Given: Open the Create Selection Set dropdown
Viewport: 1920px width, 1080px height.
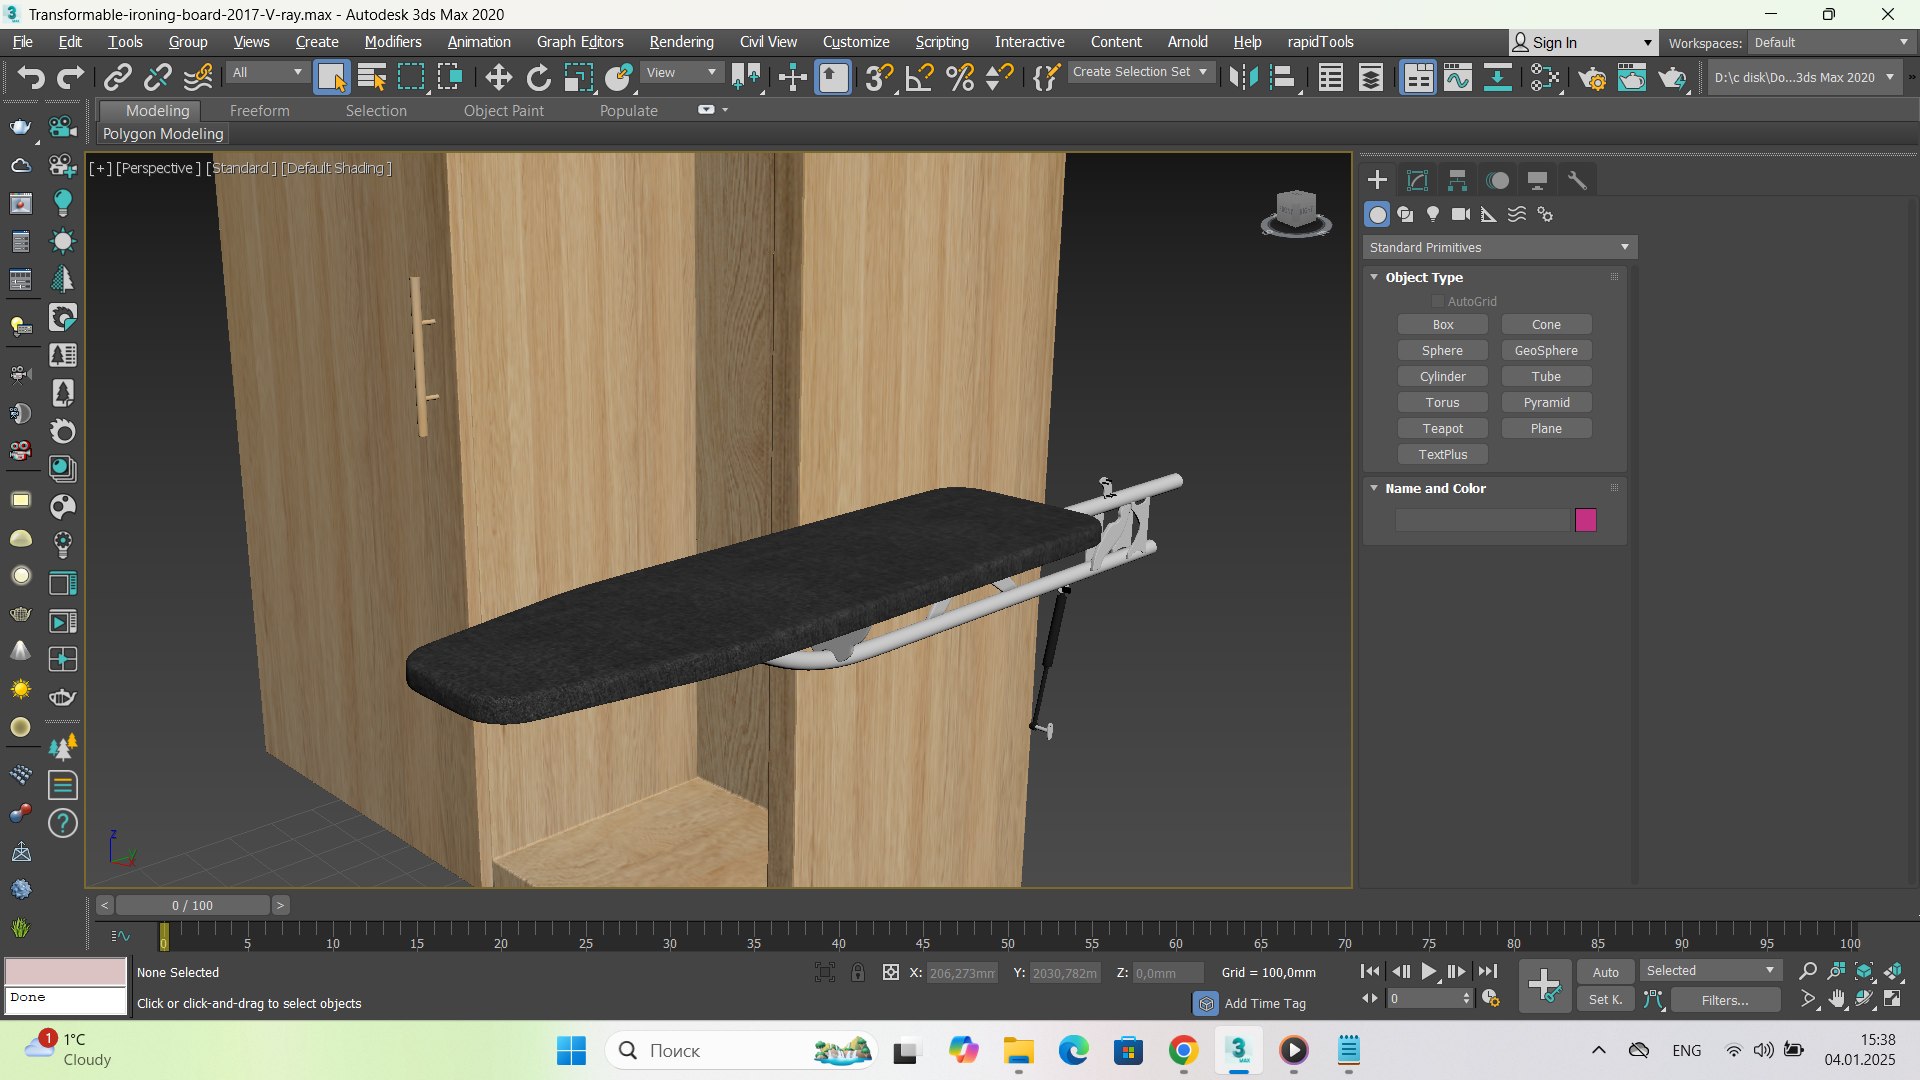Looking at the screenshot, I should [1140, 72].
